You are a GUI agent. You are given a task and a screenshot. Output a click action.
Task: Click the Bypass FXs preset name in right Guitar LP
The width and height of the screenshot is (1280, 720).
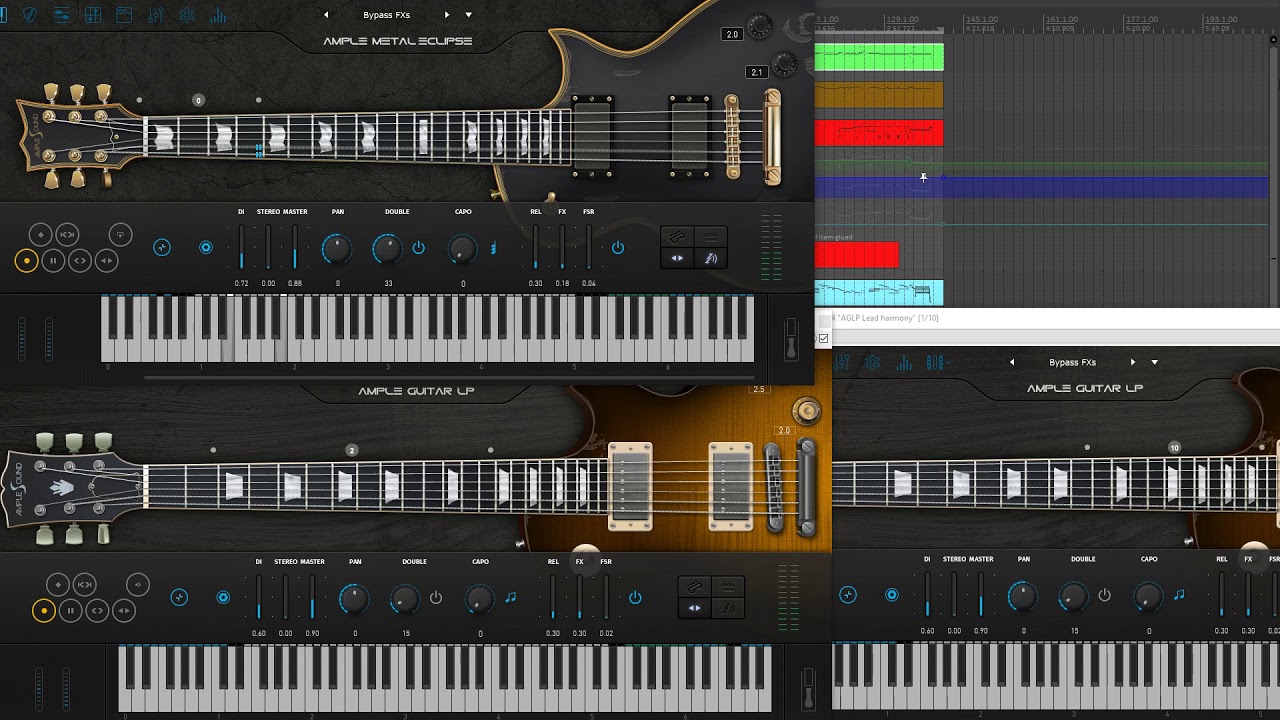[1072, 362]
